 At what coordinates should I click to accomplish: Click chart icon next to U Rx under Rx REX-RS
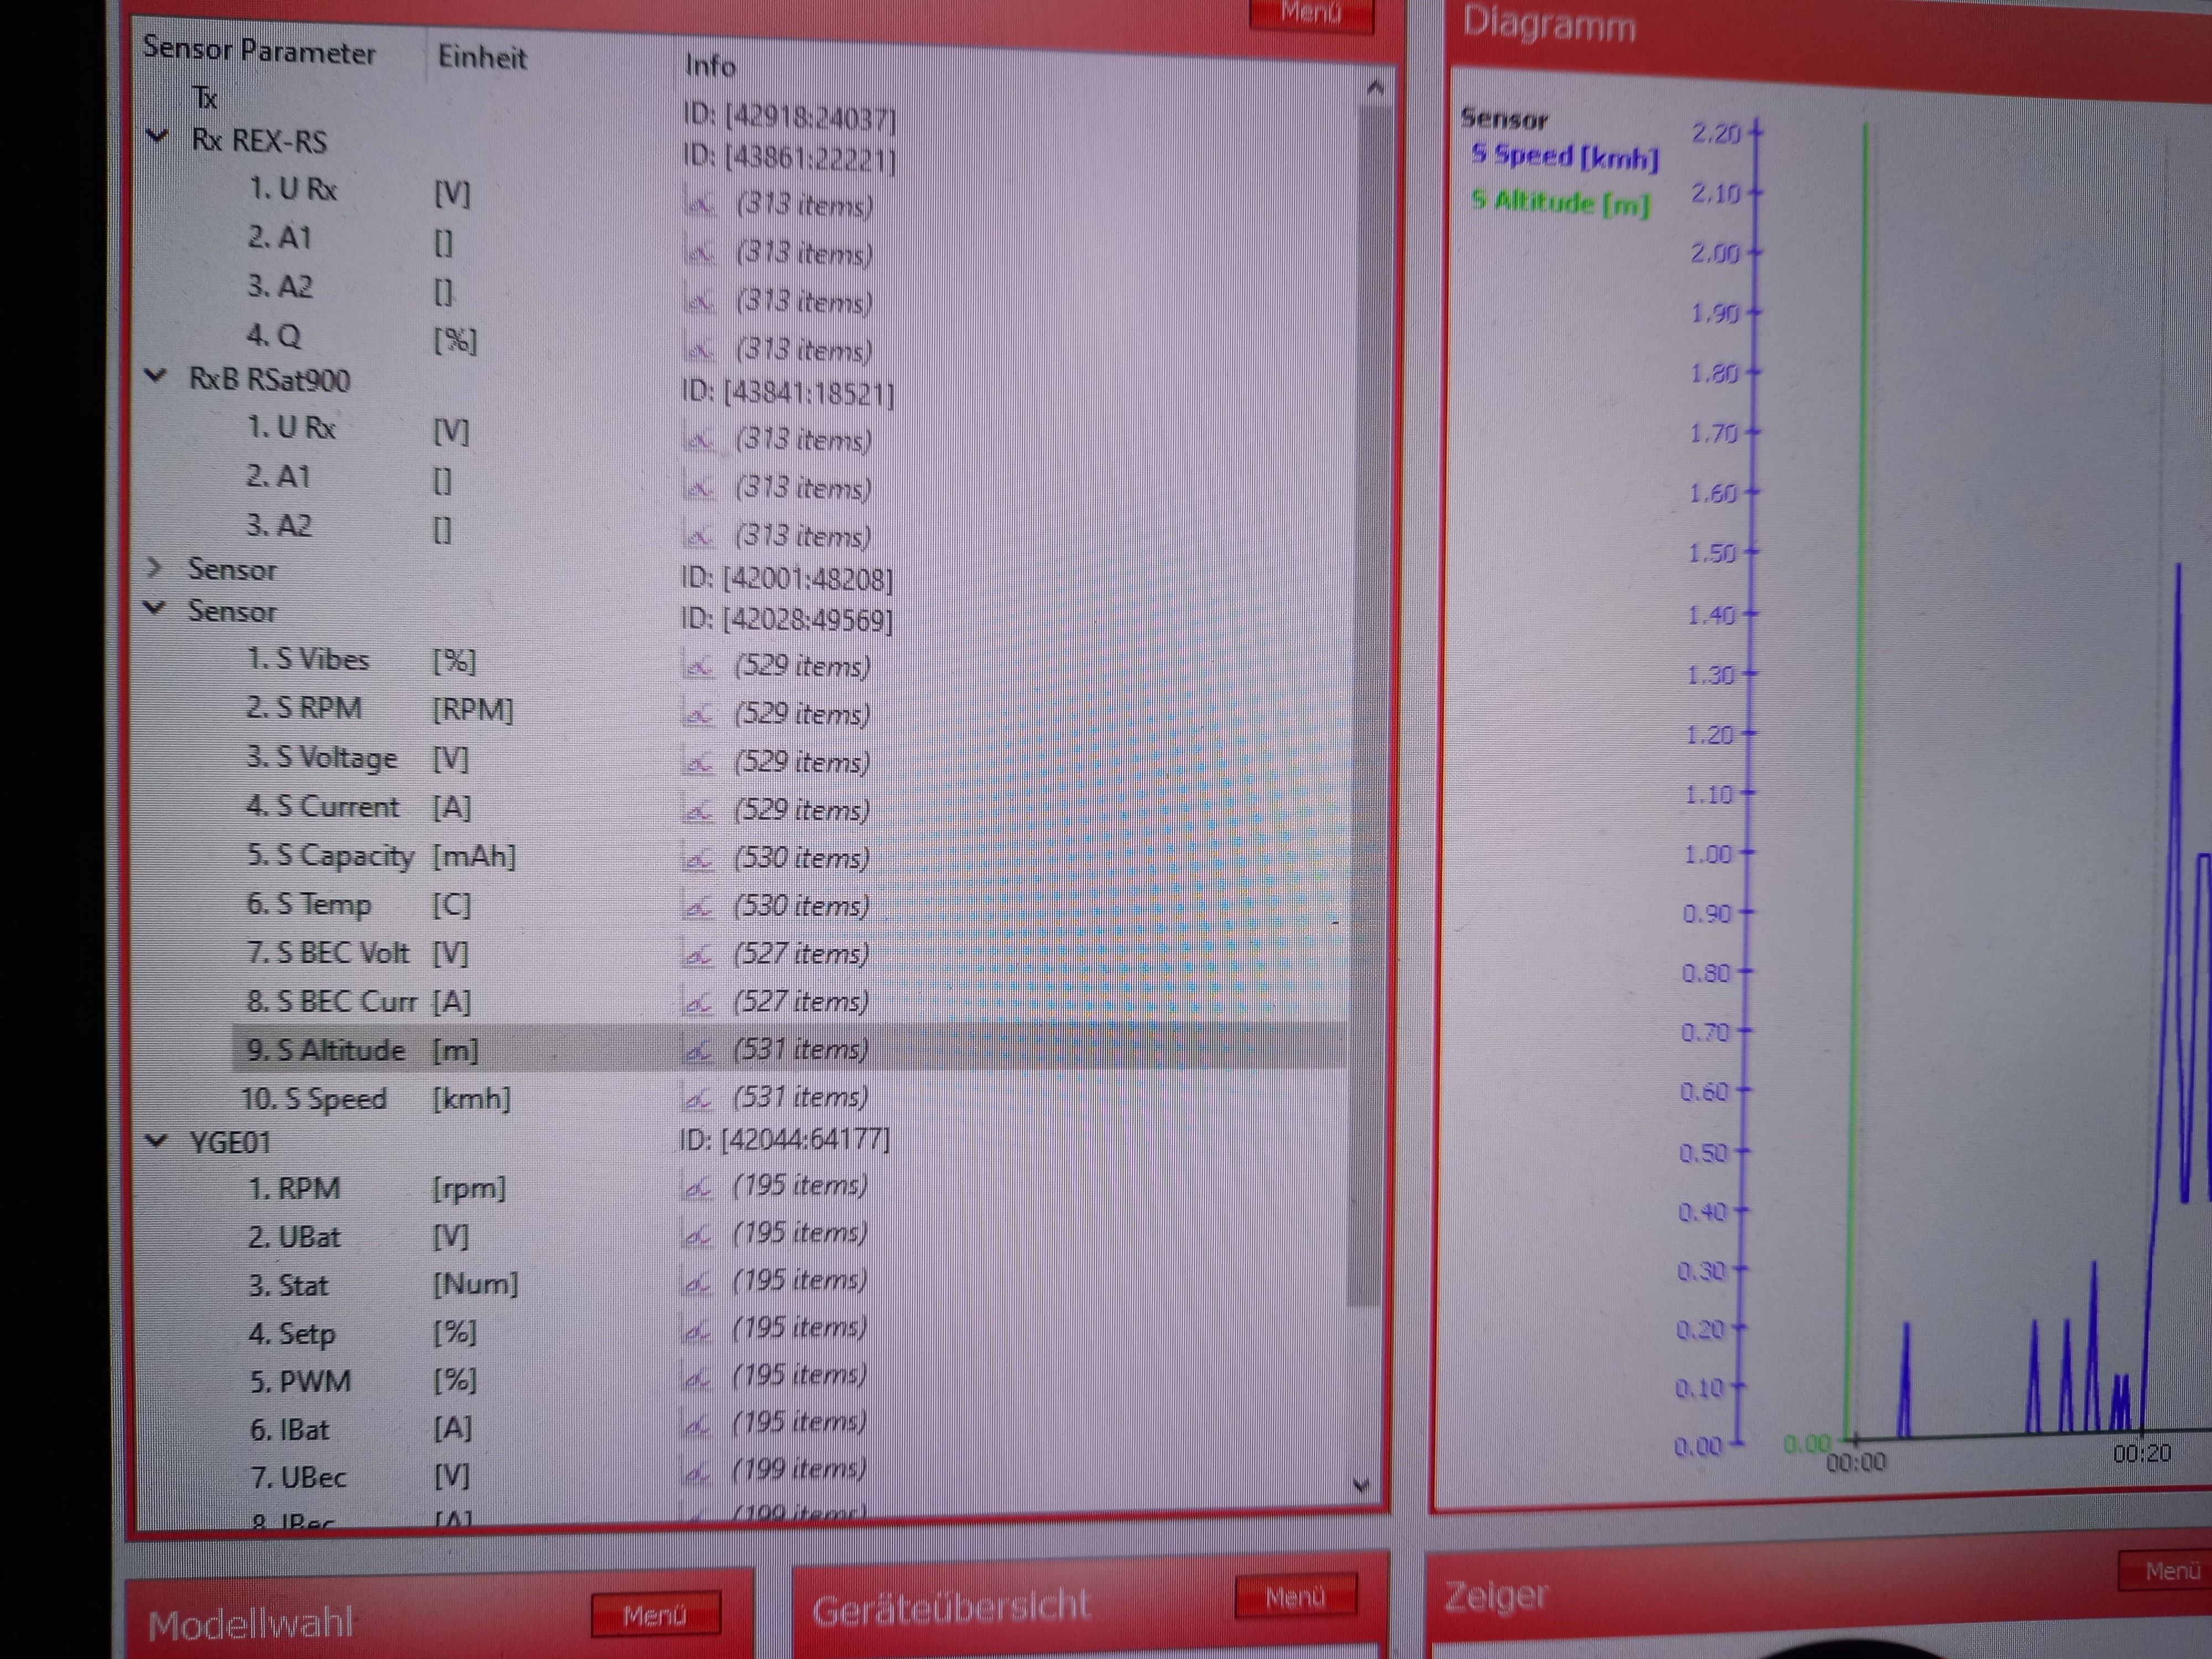(x=700, y=205)
